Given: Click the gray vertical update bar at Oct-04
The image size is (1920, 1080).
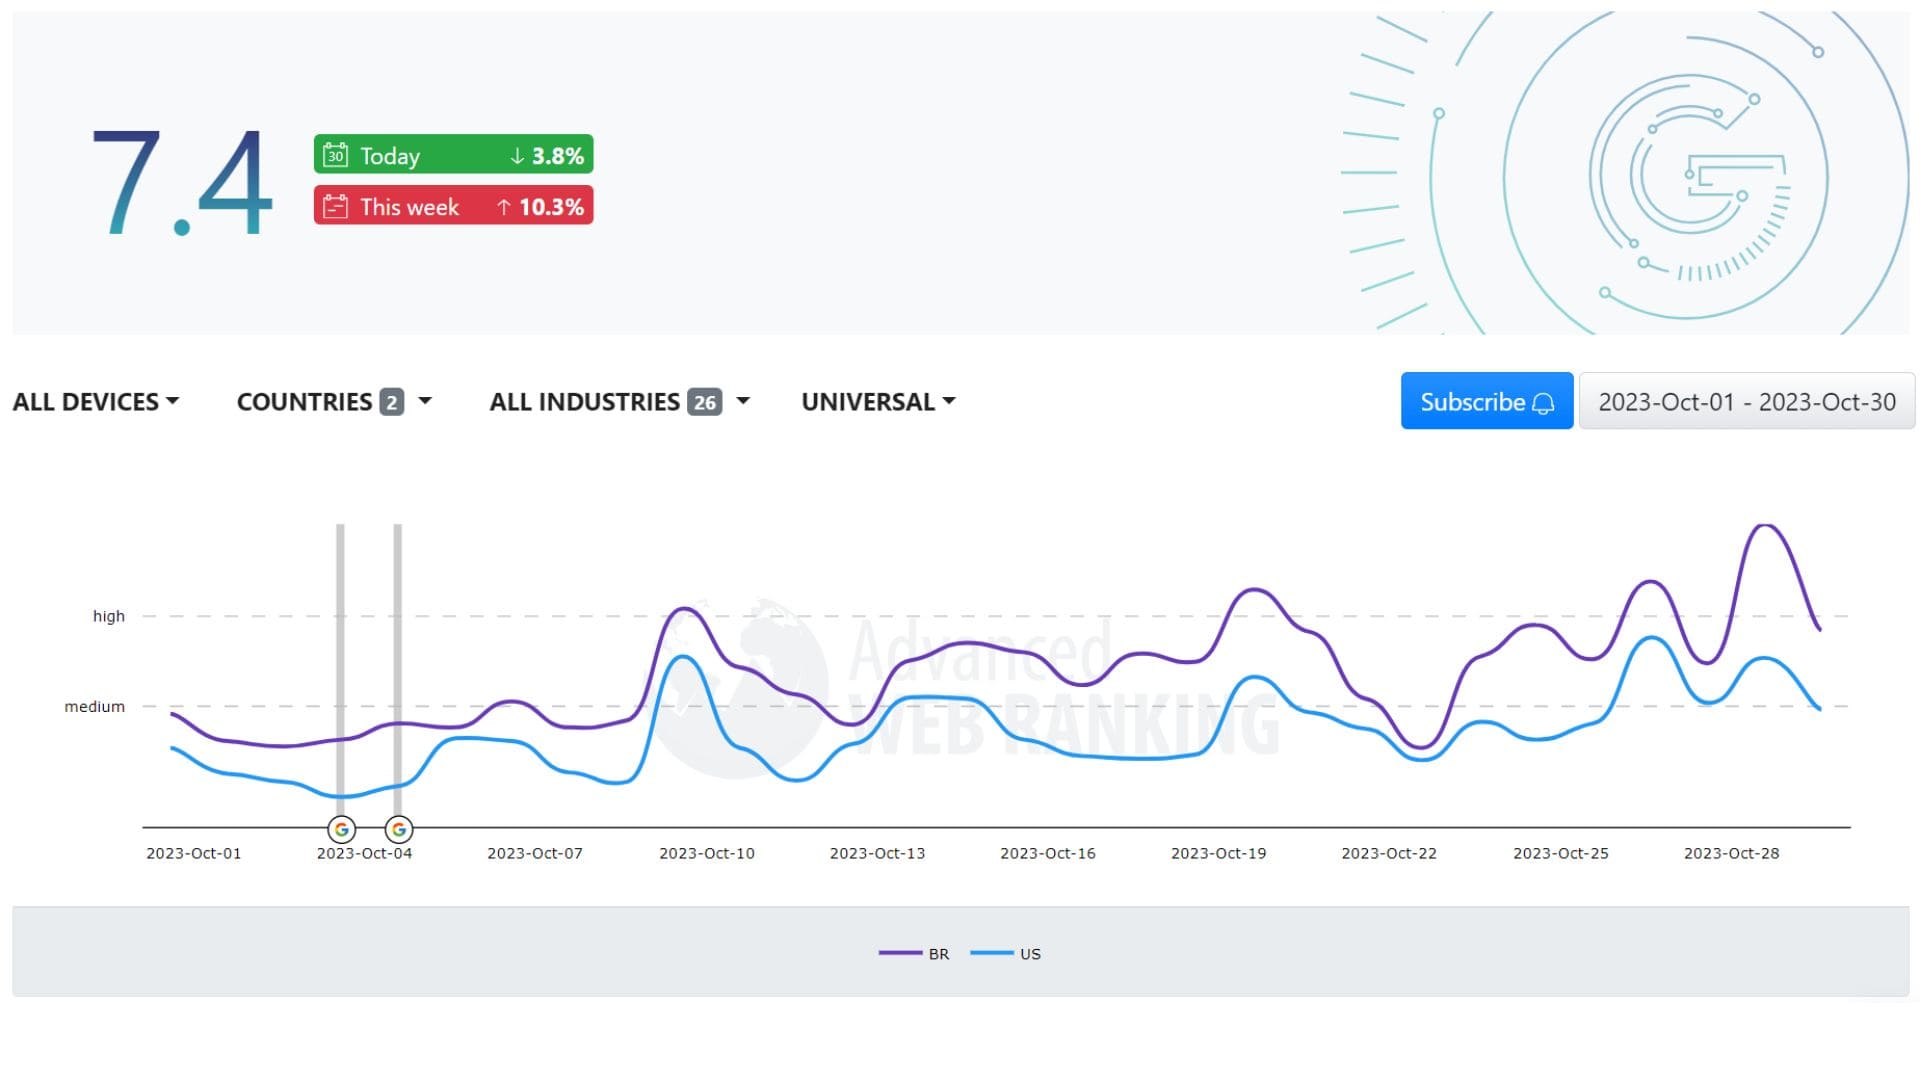Looking at the screenshot, I should point(397,650).
